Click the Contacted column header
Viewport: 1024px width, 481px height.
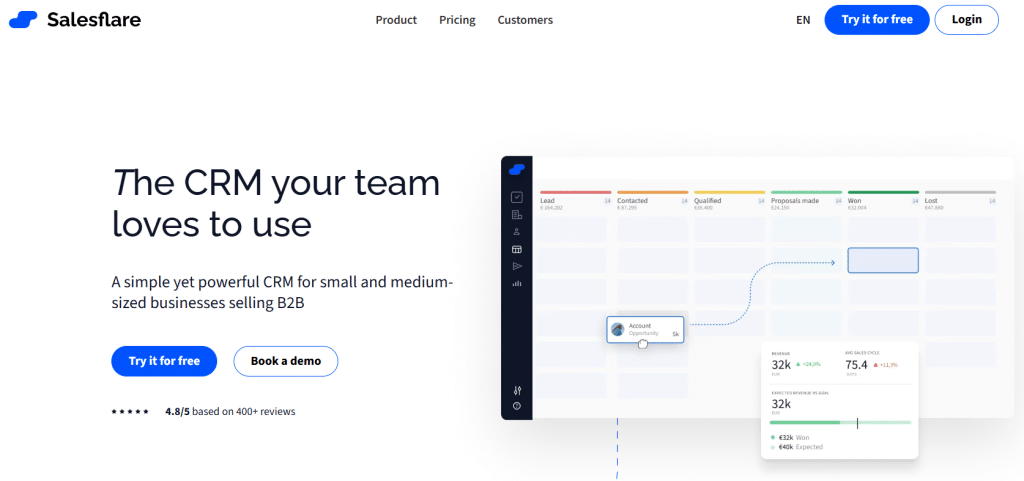pos(652,201)
